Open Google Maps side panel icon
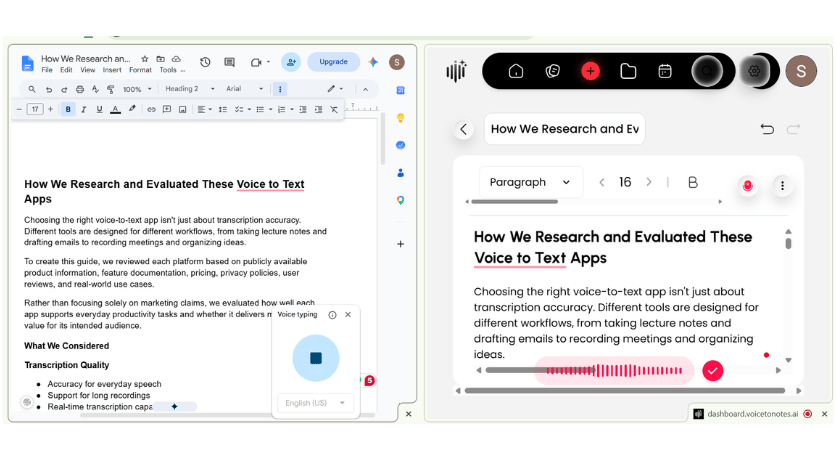836x471 pixels. 400,201
